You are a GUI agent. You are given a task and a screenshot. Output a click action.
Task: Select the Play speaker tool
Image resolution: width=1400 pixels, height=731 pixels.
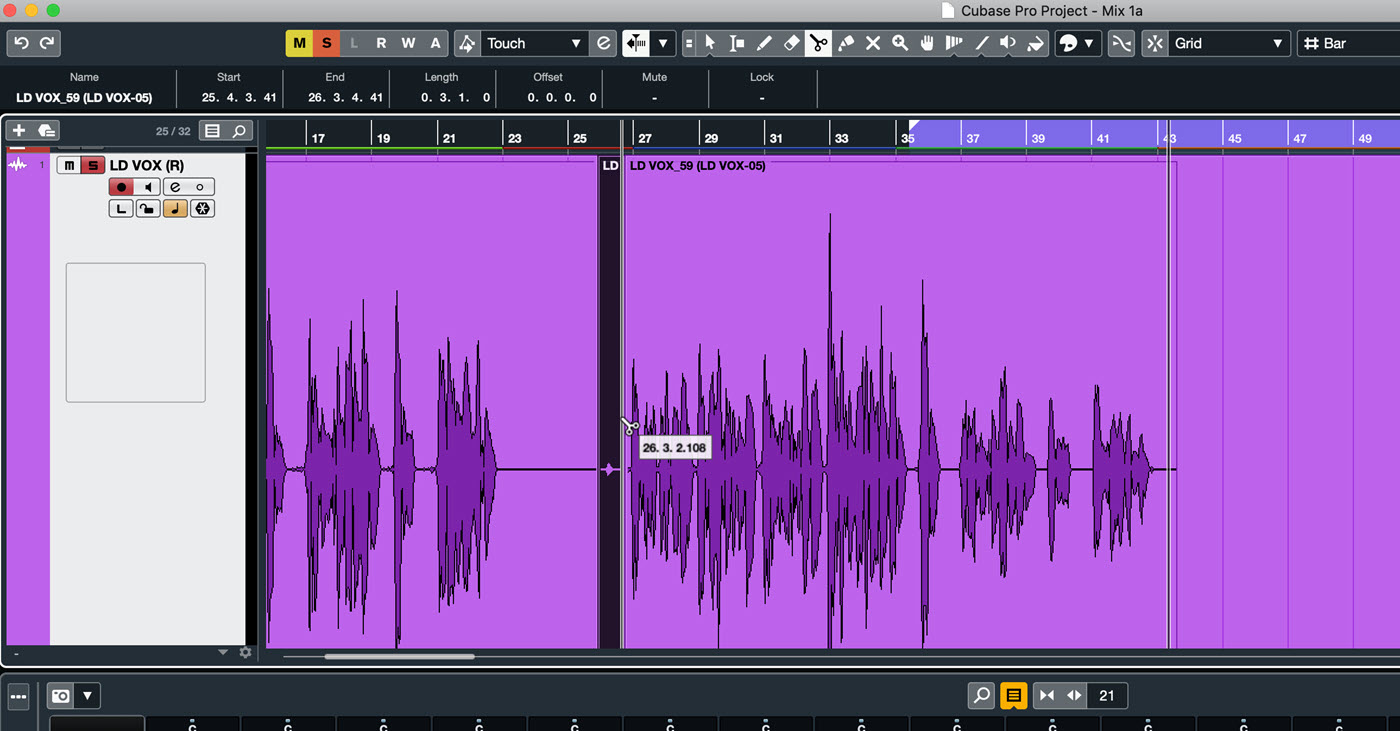pyautogui.click(x=1008, y=43)
